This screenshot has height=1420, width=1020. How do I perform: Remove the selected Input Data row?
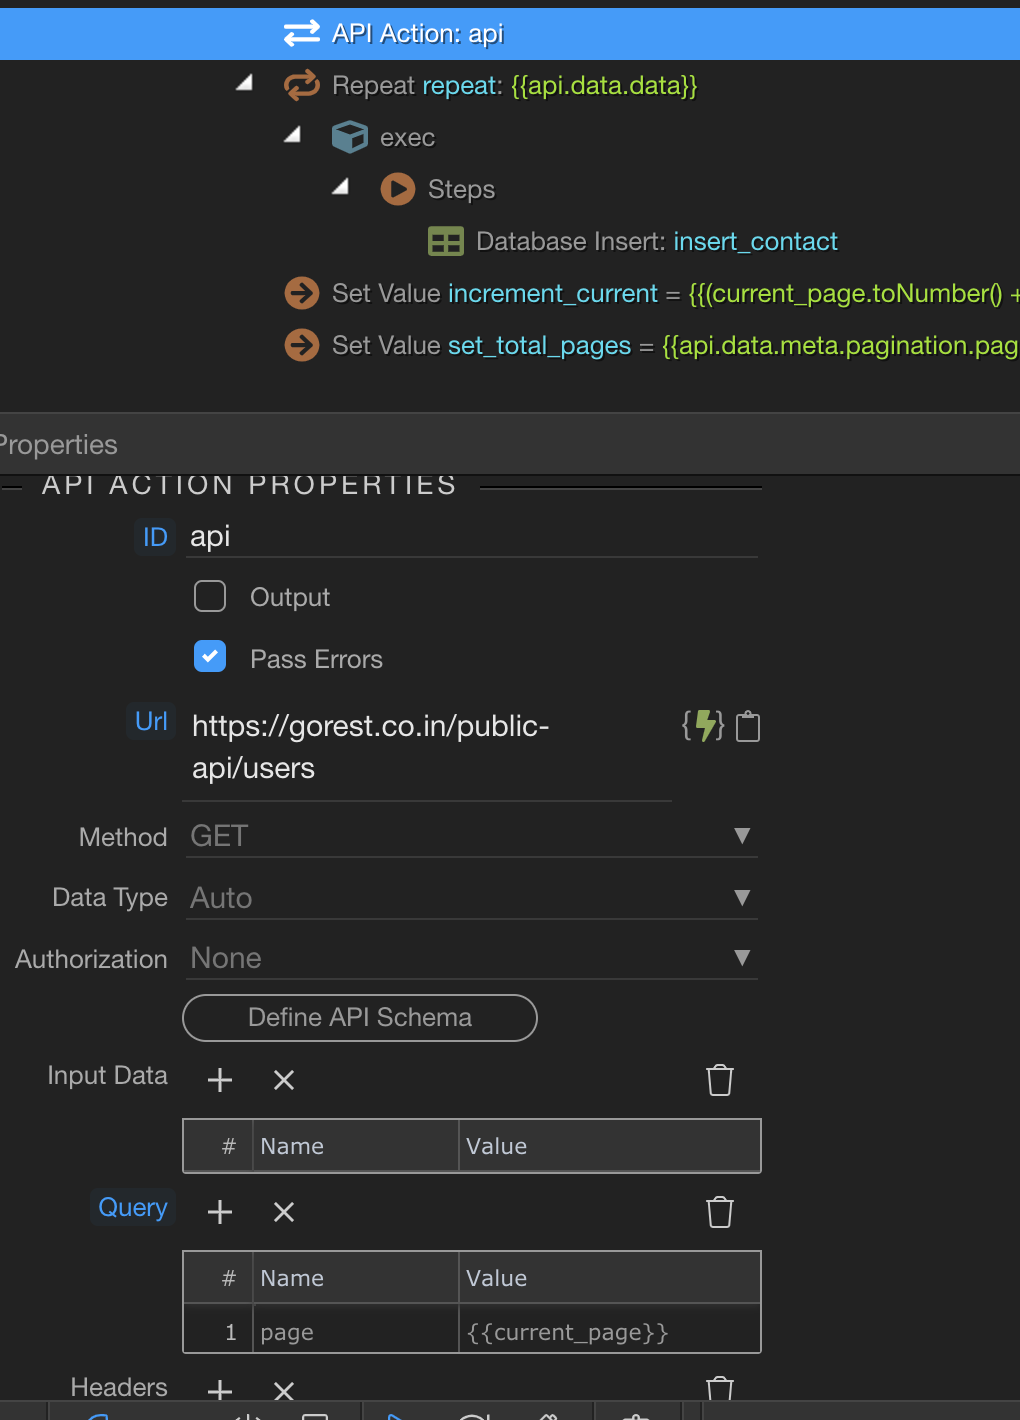click(284, 1080)
